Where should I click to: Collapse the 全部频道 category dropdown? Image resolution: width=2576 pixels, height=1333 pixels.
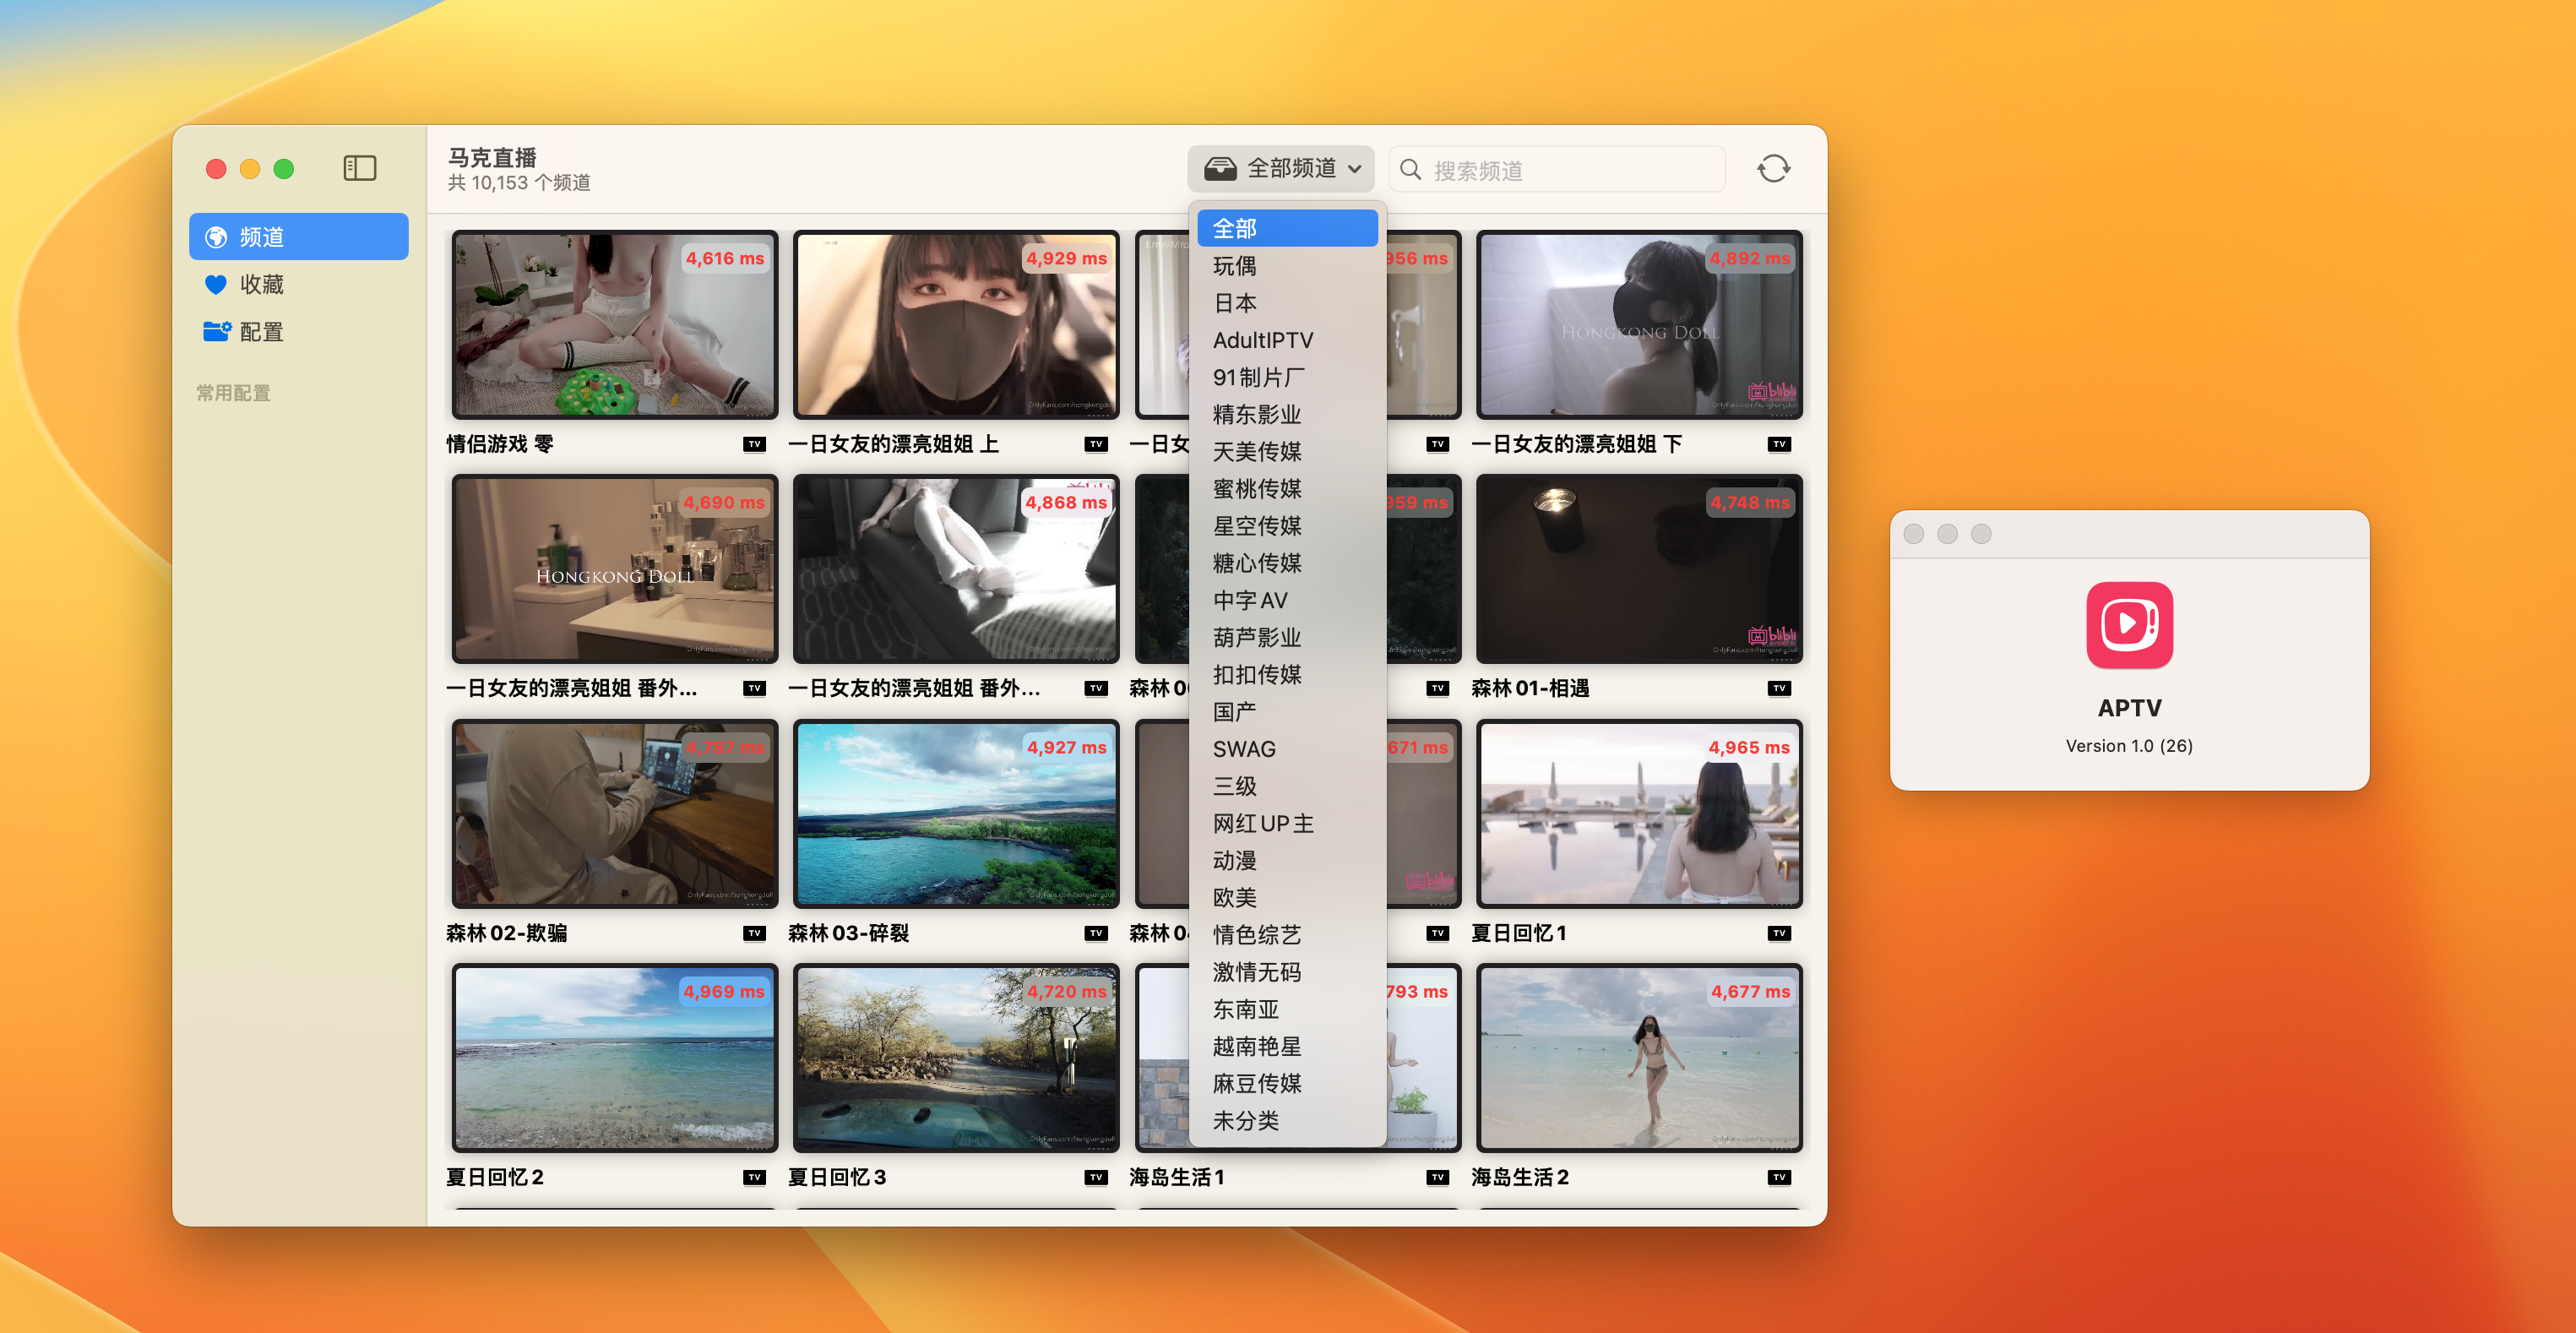click(x=1281, y=168)
